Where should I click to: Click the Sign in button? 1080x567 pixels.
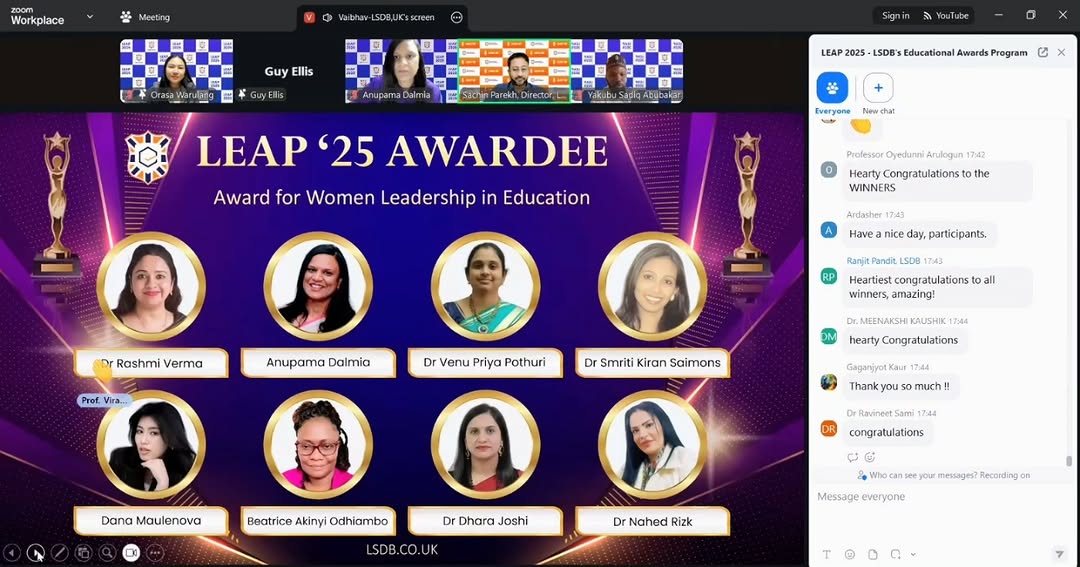tap(895, 16)
